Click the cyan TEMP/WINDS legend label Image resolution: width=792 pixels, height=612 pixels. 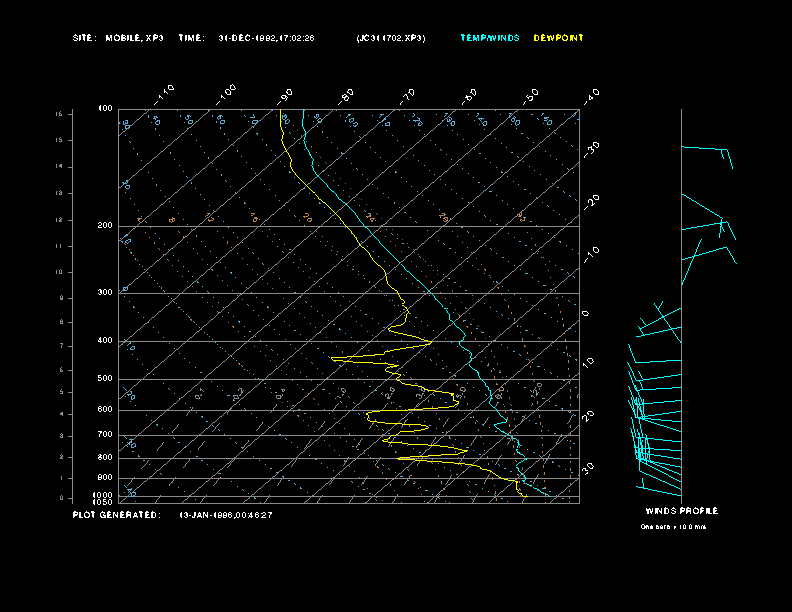coord(489,38)
